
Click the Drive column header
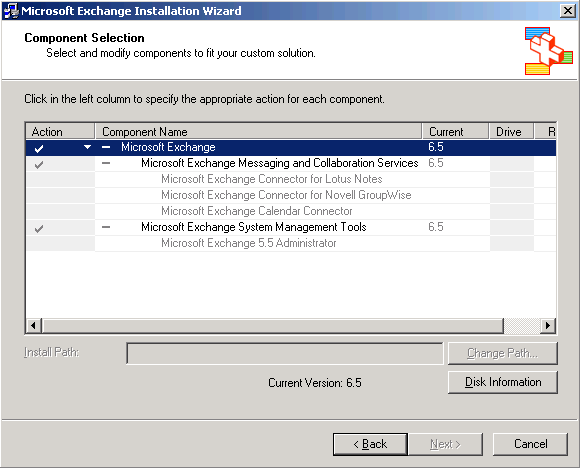512,131
